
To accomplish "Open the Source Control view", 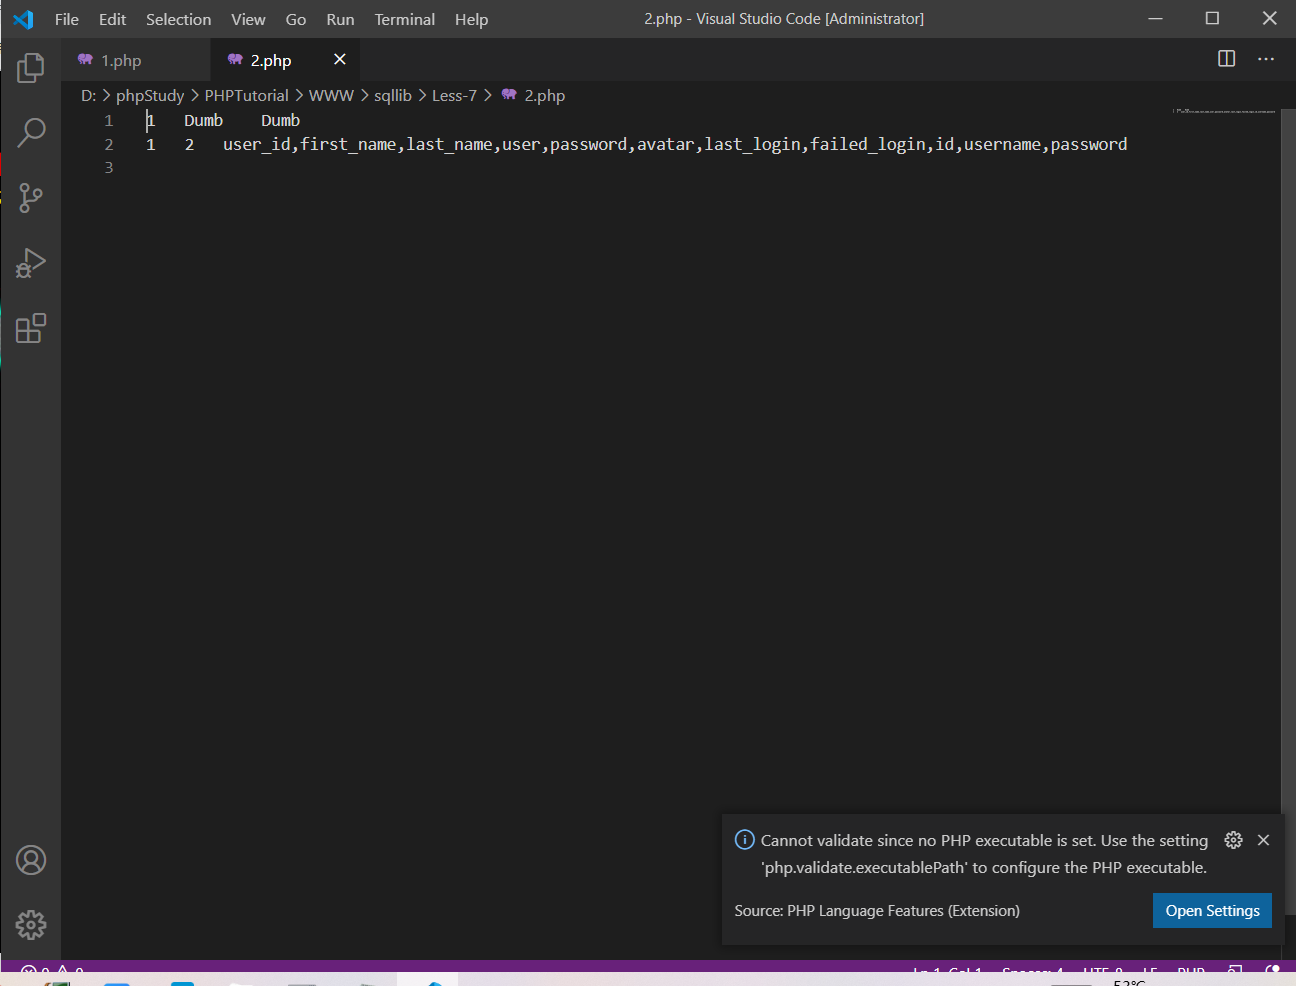I will [31, 198].
